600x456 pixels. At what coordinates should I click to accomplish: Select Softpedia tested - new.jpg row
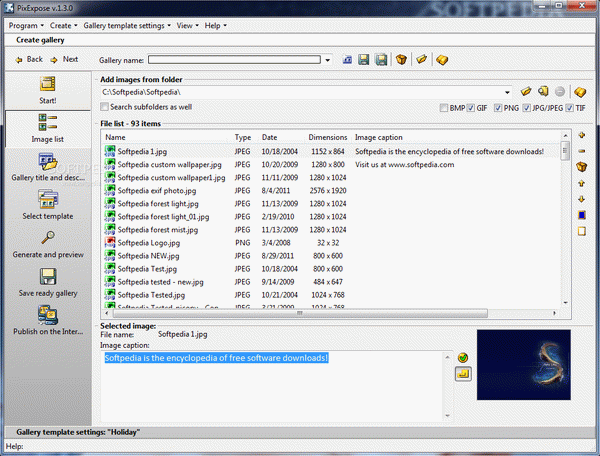331,282
